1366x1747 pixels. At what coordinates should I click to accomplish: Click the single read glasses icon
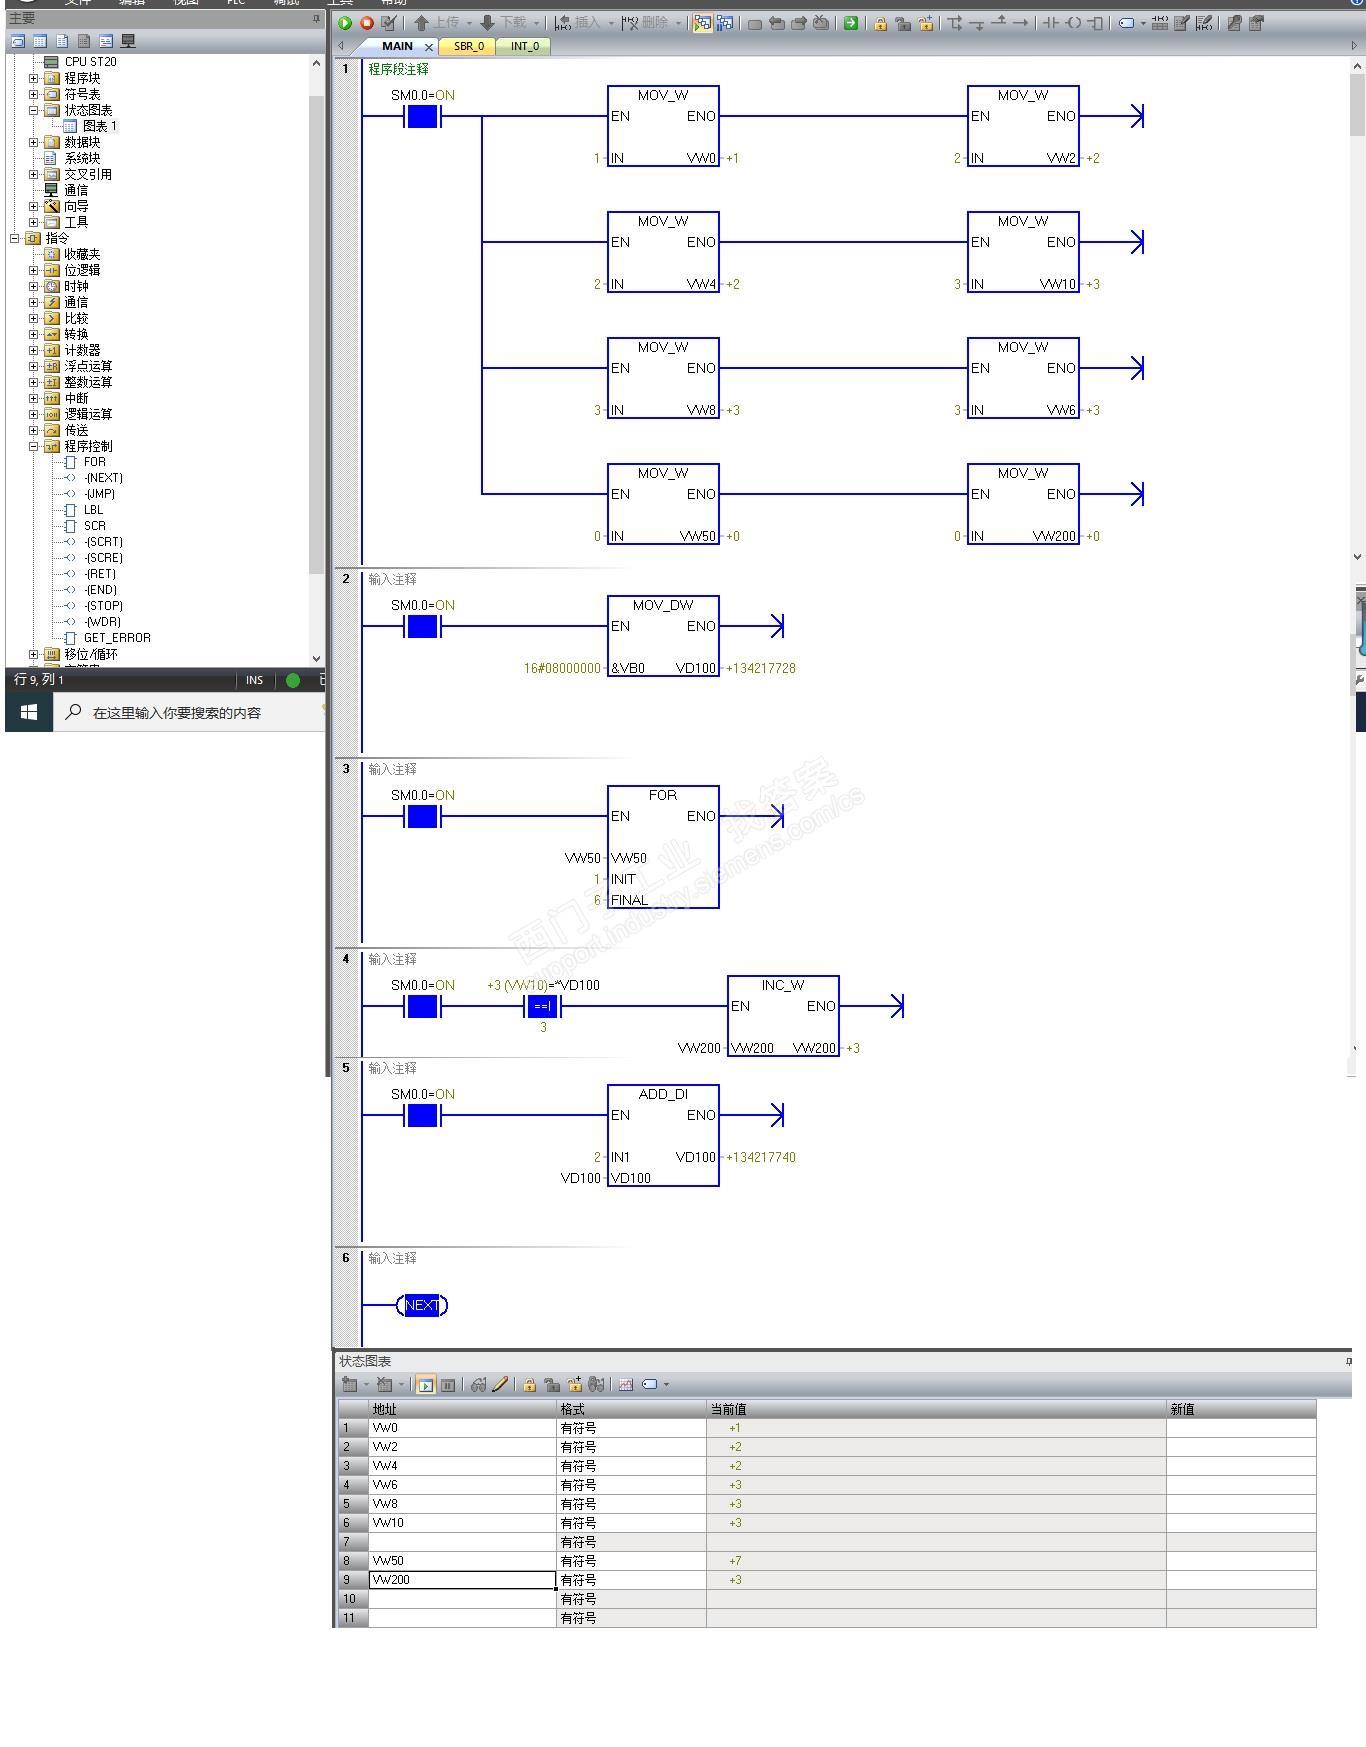click(478, 1385)
